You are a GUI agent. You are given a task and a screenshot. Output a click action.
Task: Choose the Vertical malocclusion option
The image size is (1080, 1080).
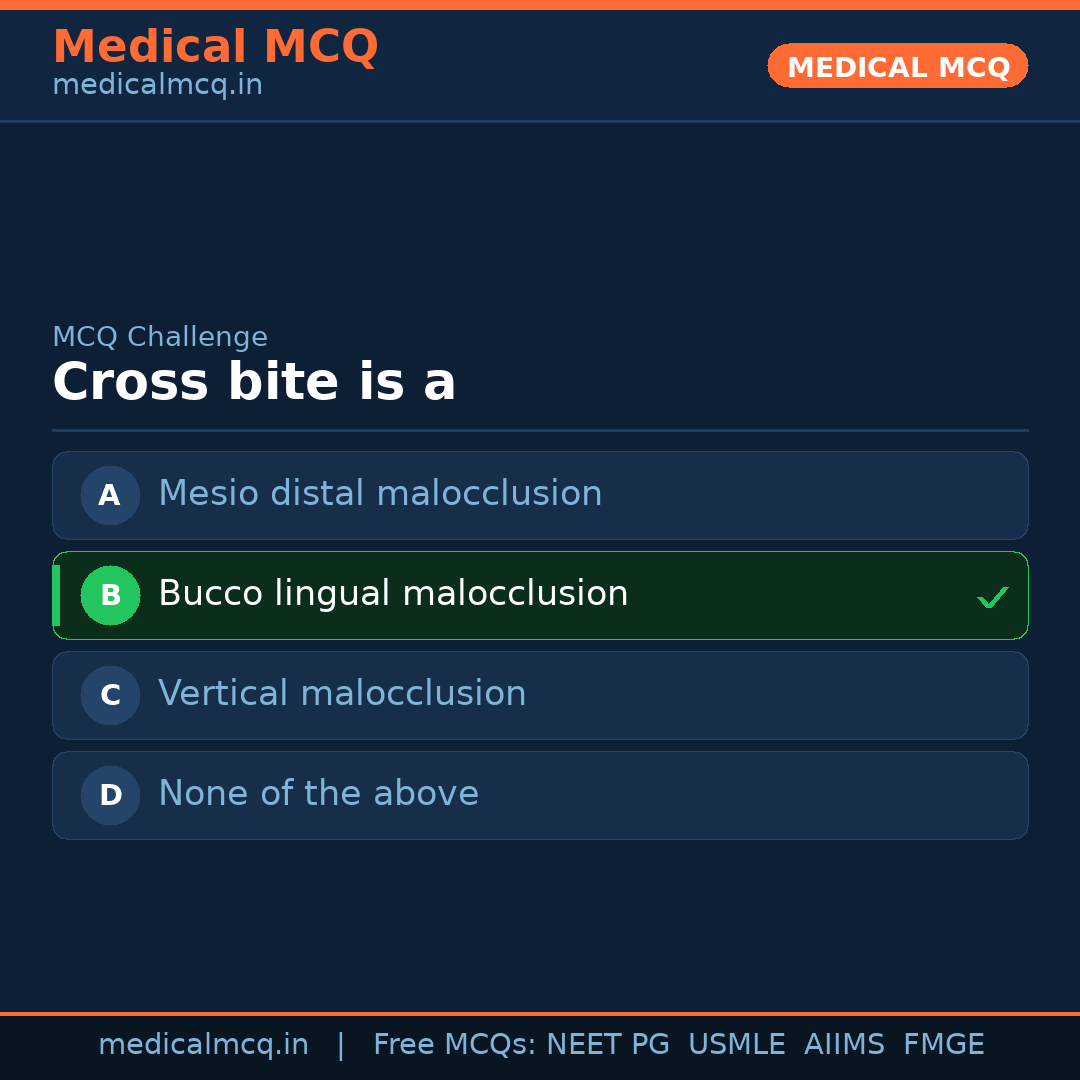342,694
